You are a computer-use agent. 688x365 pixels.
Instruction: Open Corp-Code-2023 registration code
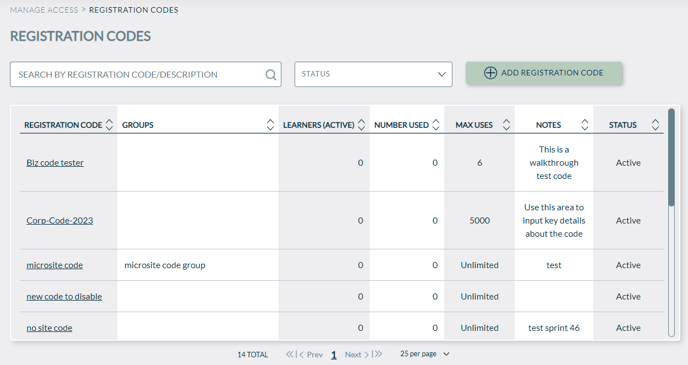click(60, 221)
